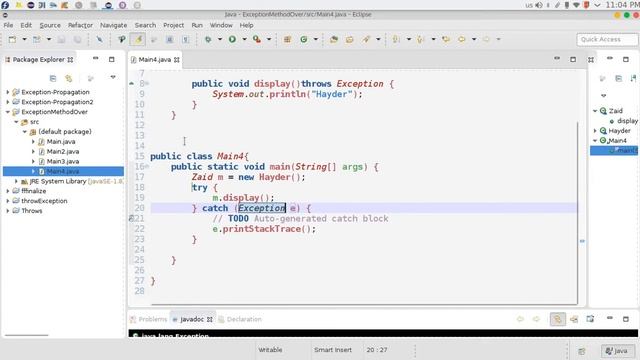Click the Save toolbar icon

[61, 39]
